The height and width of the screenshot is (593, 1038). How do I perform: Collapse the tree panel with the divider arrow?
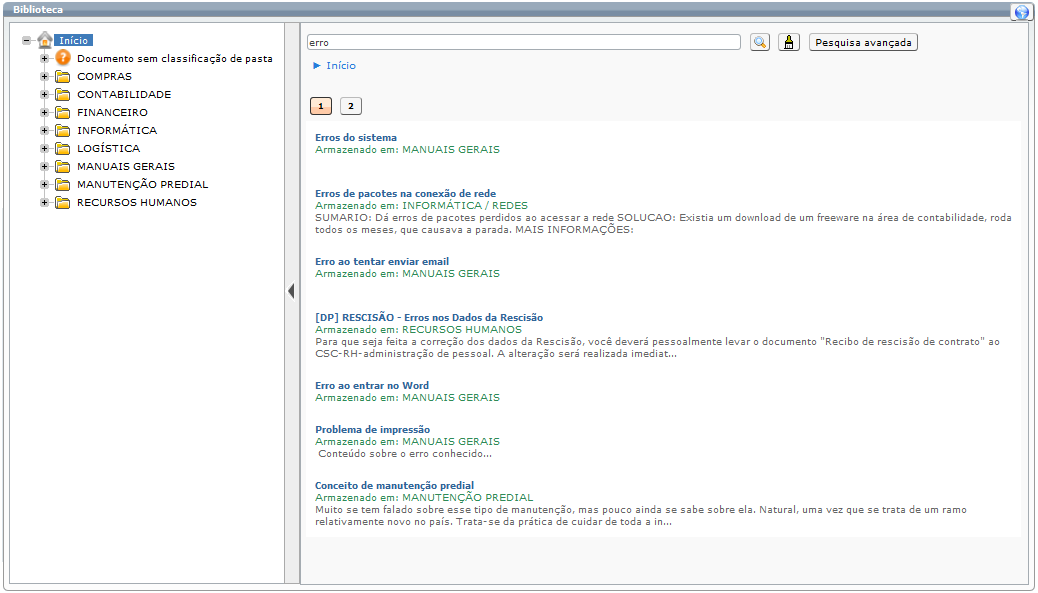(x=290, y=290)
